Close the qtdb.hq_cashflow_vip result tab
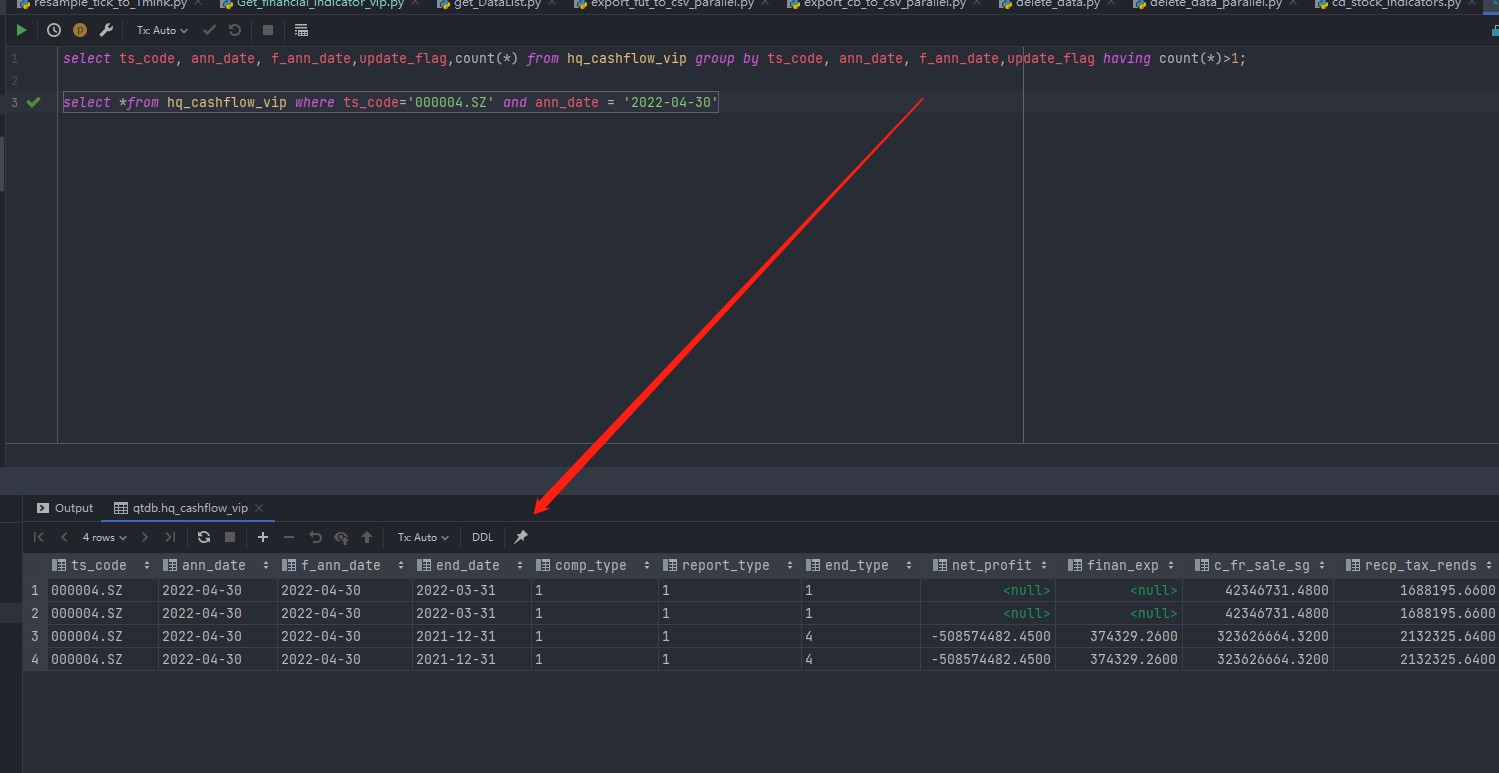The image size is (1499, 773). pyautogui.click(x=259, y=508)
